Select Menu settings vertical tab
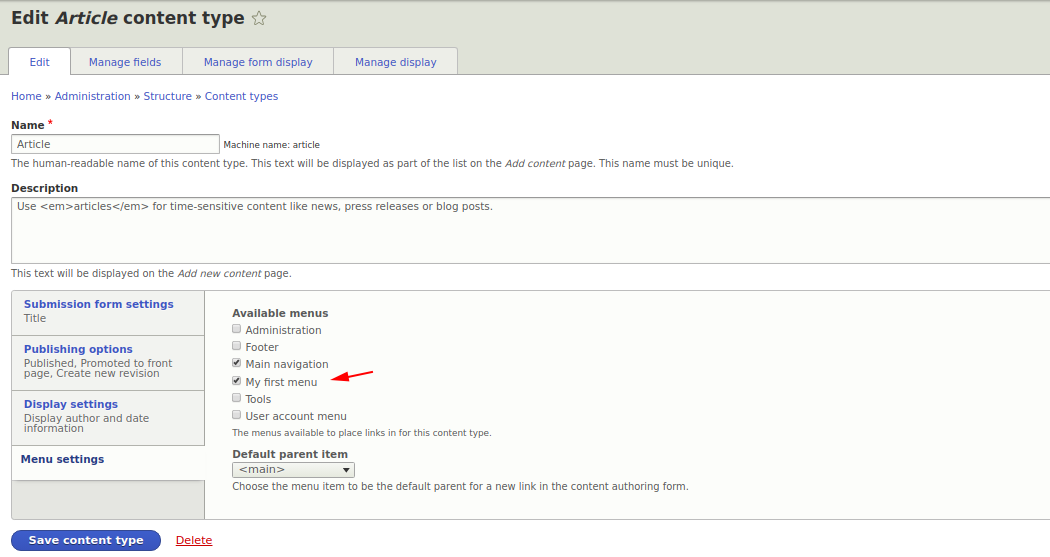Screen dimensions: 1050x557 (x=108, y=463)
